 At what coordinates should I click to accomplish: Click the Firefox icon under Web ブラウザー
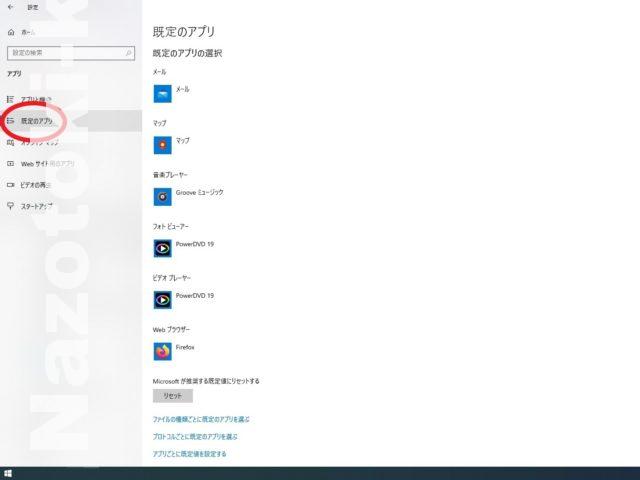[x=163, y=351]
